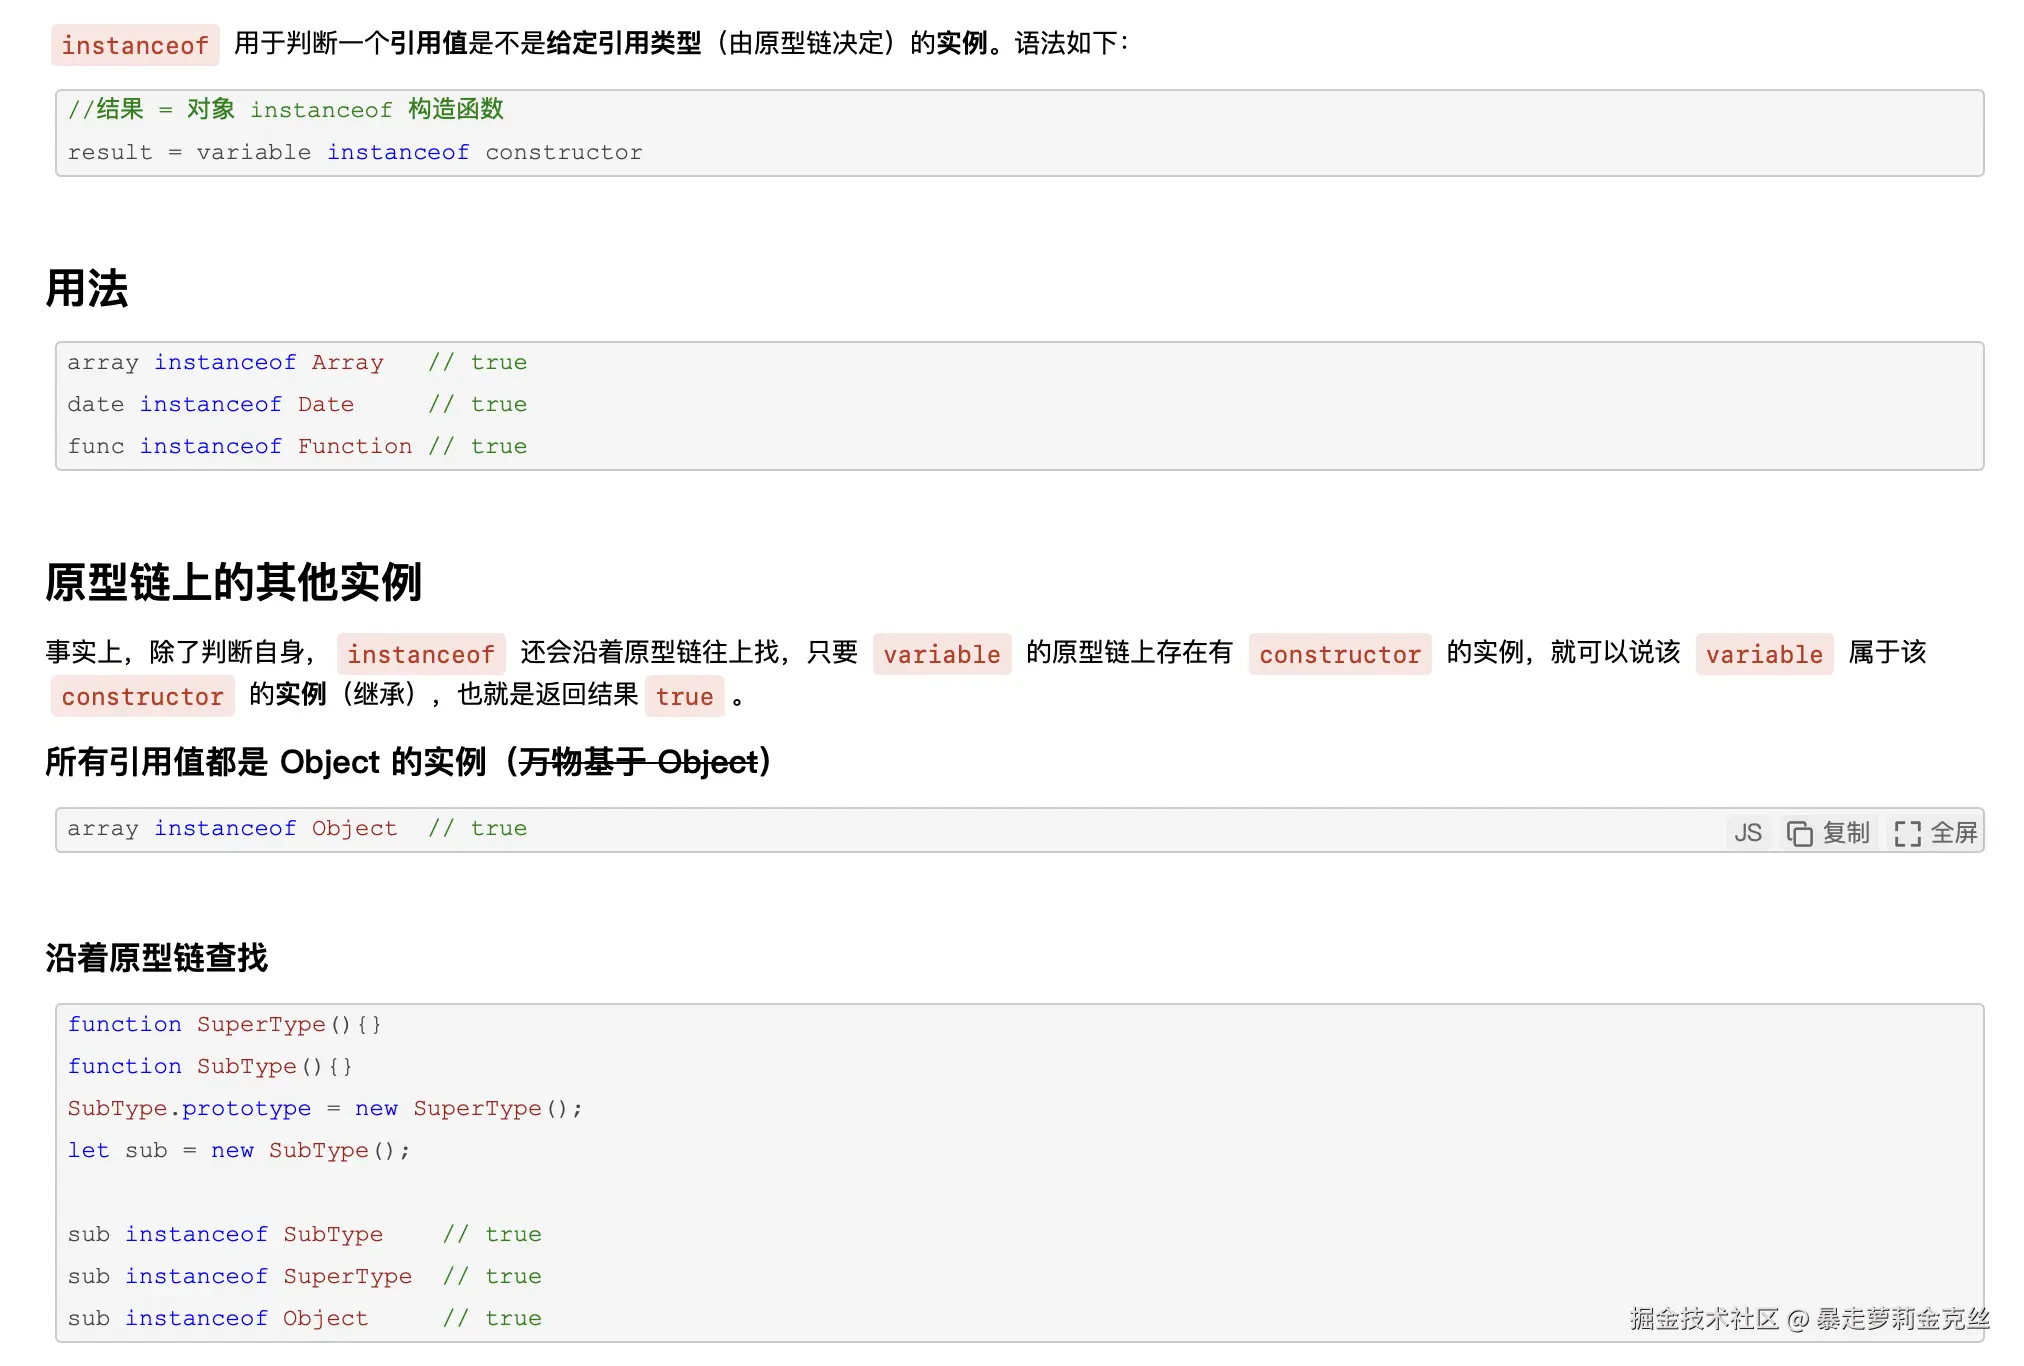Click the line 'SubType.prototype = new SuperType()'
This screenshot has height=1366, width=2024.
tap(324, 1109)
